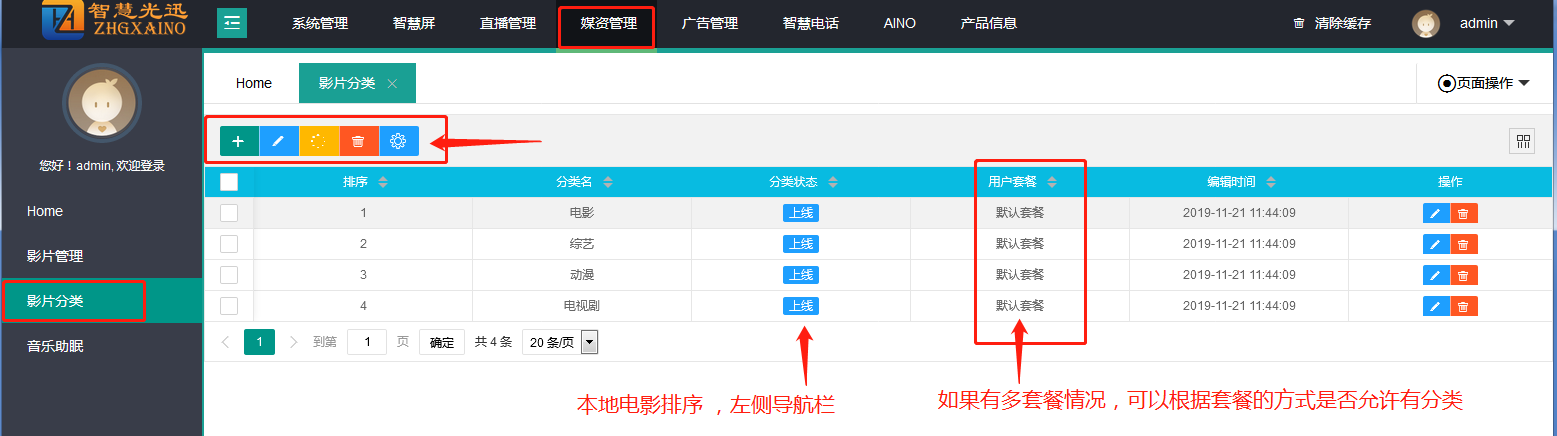Check the select-all header checkbox
Image resolution: width=1557 pixels, height=436 pixels.
pos(229,182)
